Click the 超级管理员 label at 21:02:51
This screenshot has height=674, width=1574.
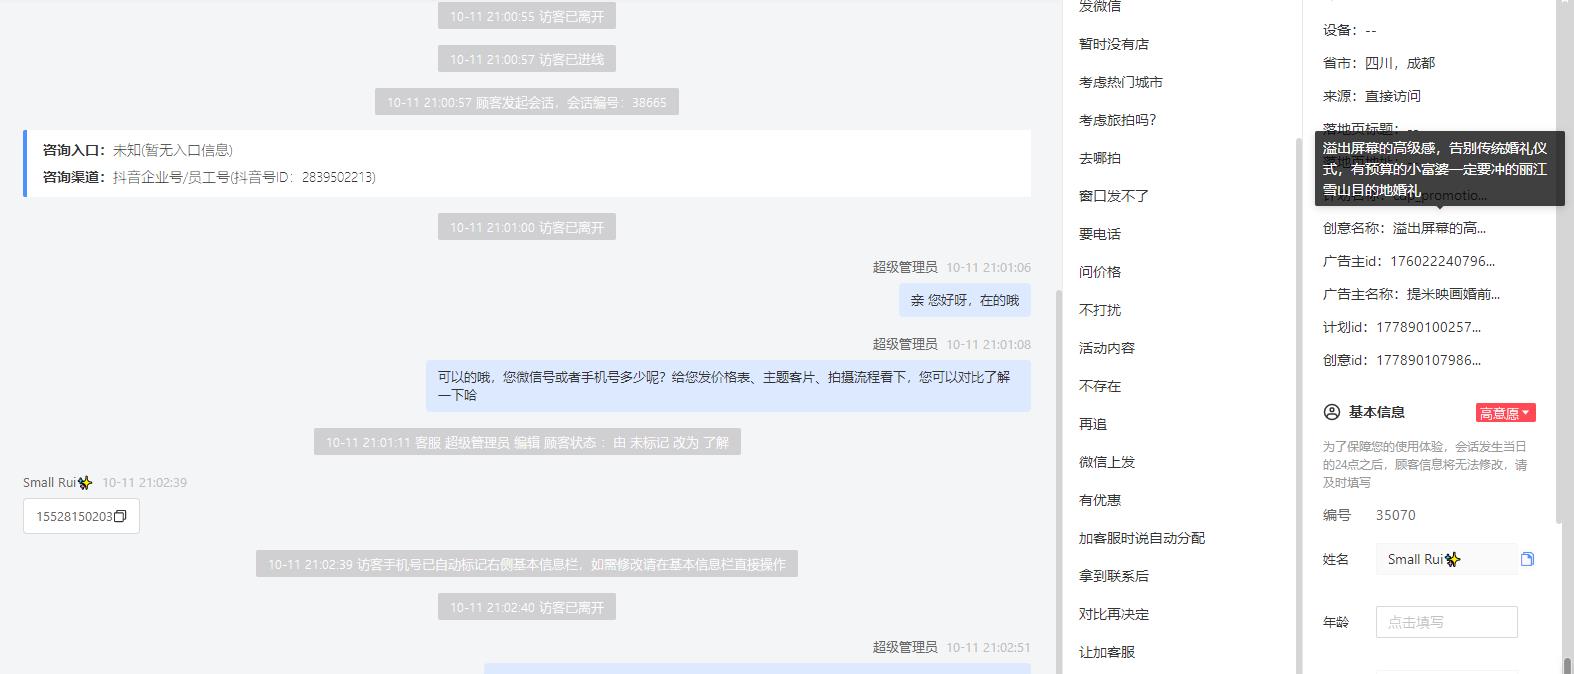905,647
